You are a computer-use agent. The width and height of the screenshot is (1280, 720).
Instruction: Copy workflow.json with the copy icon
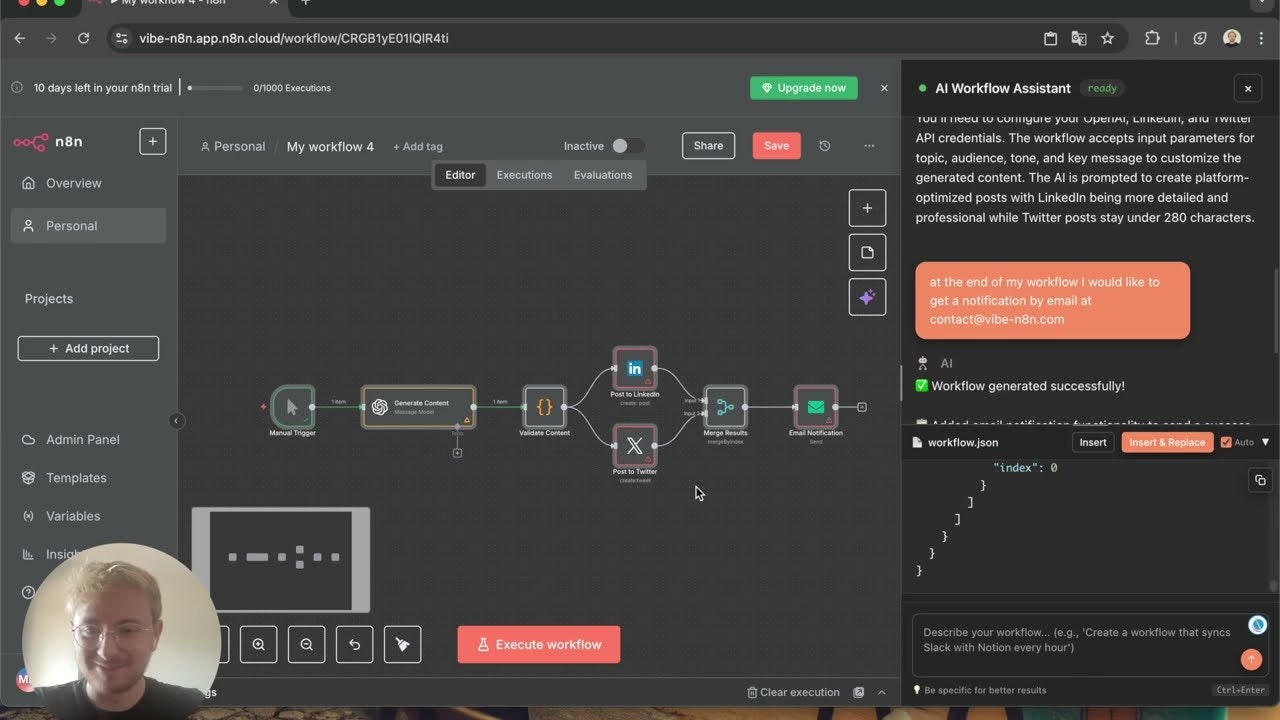[x=1260, y=480]
